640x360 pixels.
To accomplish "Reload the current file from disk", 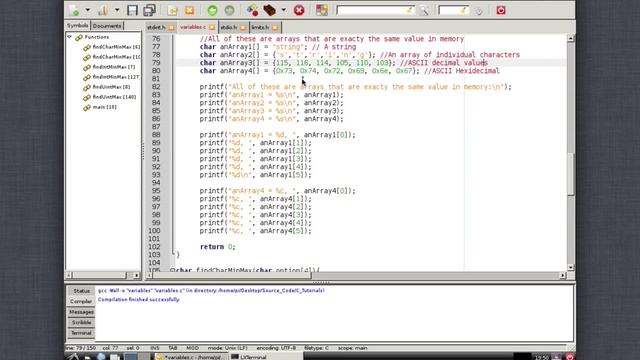I will point(173,10).
